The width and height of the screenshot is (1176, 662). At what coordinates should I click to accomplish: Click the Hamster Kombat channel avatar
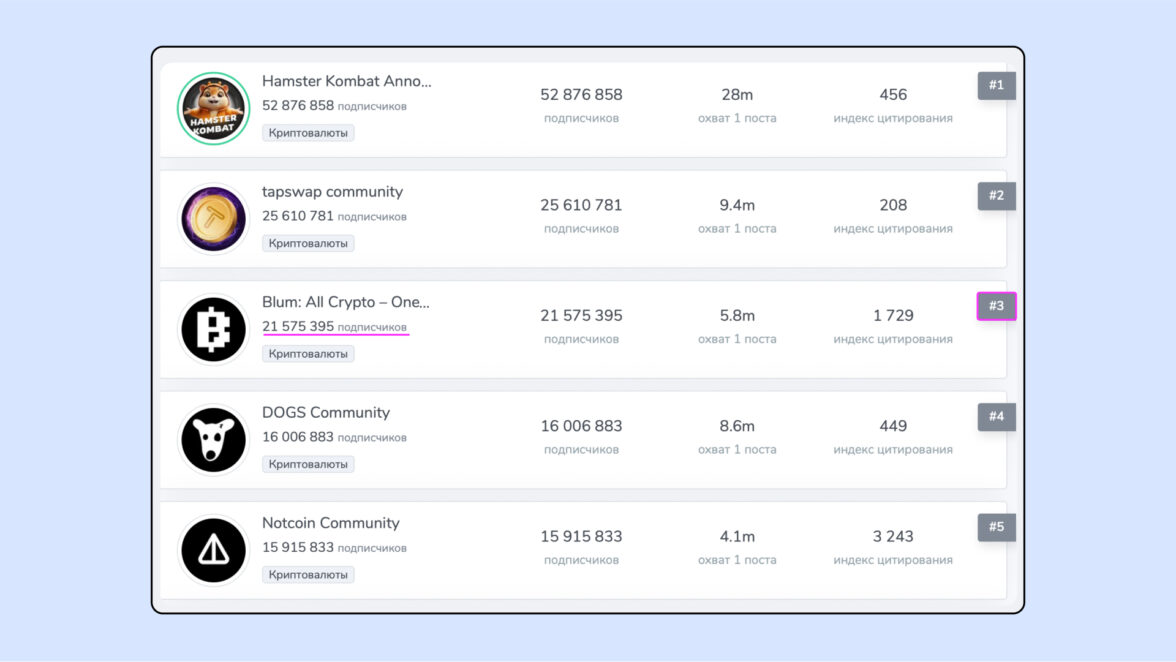click(x=213, y=109)
